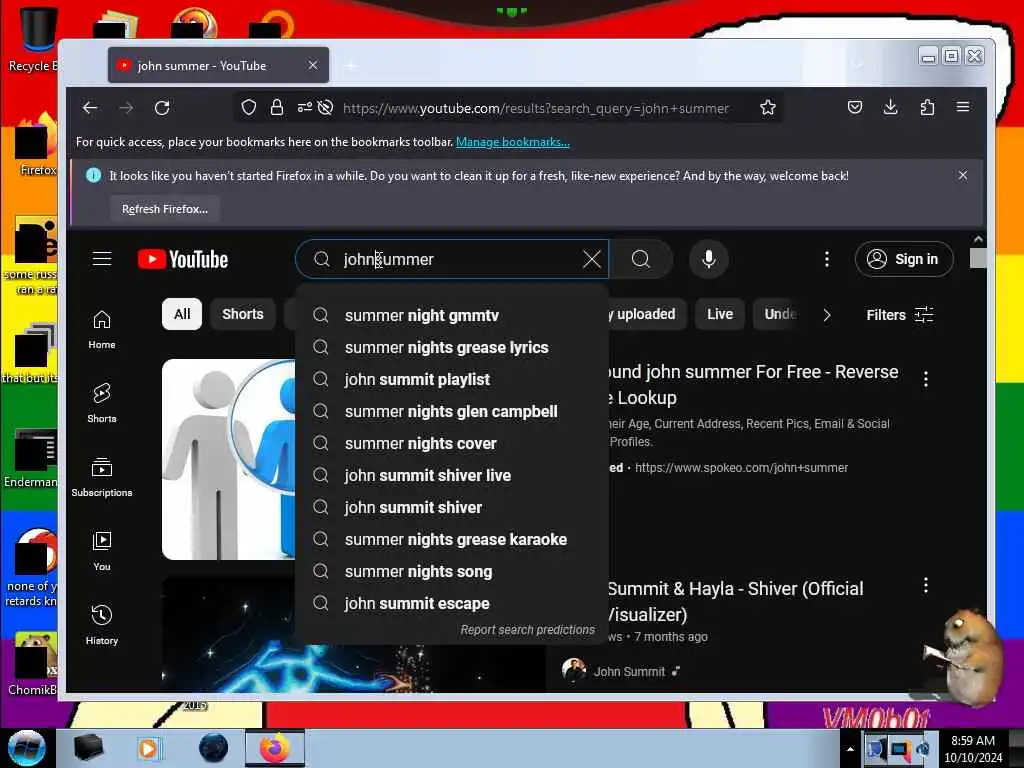The width and height of the screenshot is (1024, 768).
Task: Open YouTube settings three-dot menu
Action: pos(827,259)
